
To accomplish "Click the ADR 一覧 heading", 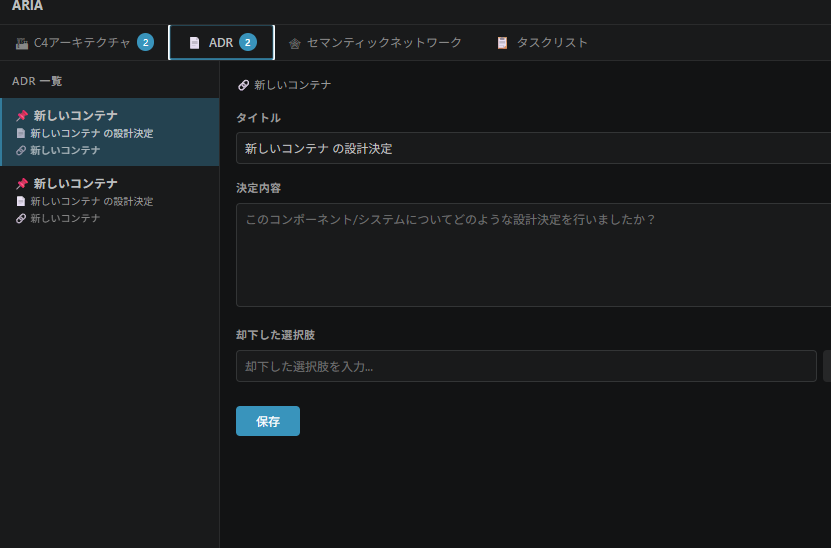I will 37,81.
